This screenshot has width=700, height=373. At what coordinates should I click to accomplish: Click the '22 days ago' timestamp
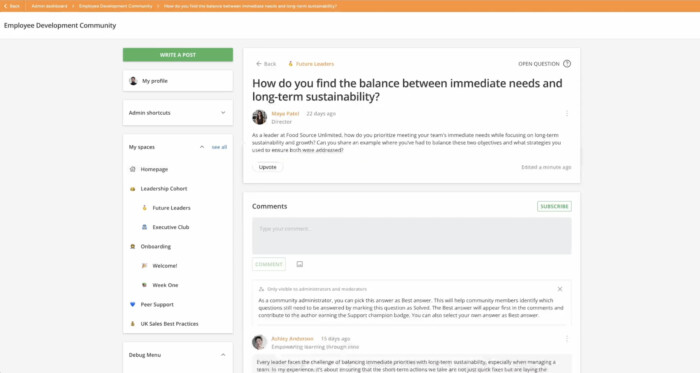pos(321,114)
